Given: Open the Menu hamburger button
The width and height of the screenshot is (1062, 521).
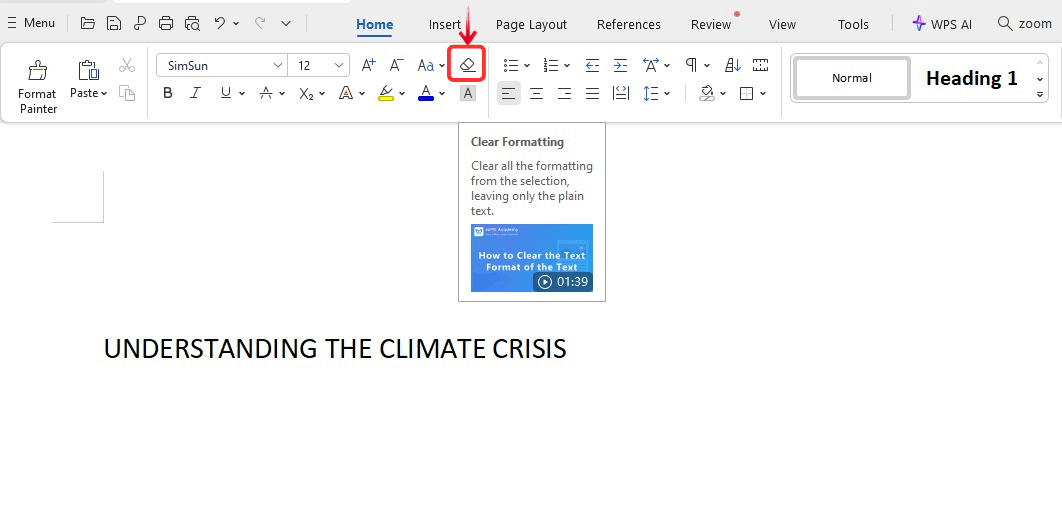Looking at the screenshot, I should point(31,23).
